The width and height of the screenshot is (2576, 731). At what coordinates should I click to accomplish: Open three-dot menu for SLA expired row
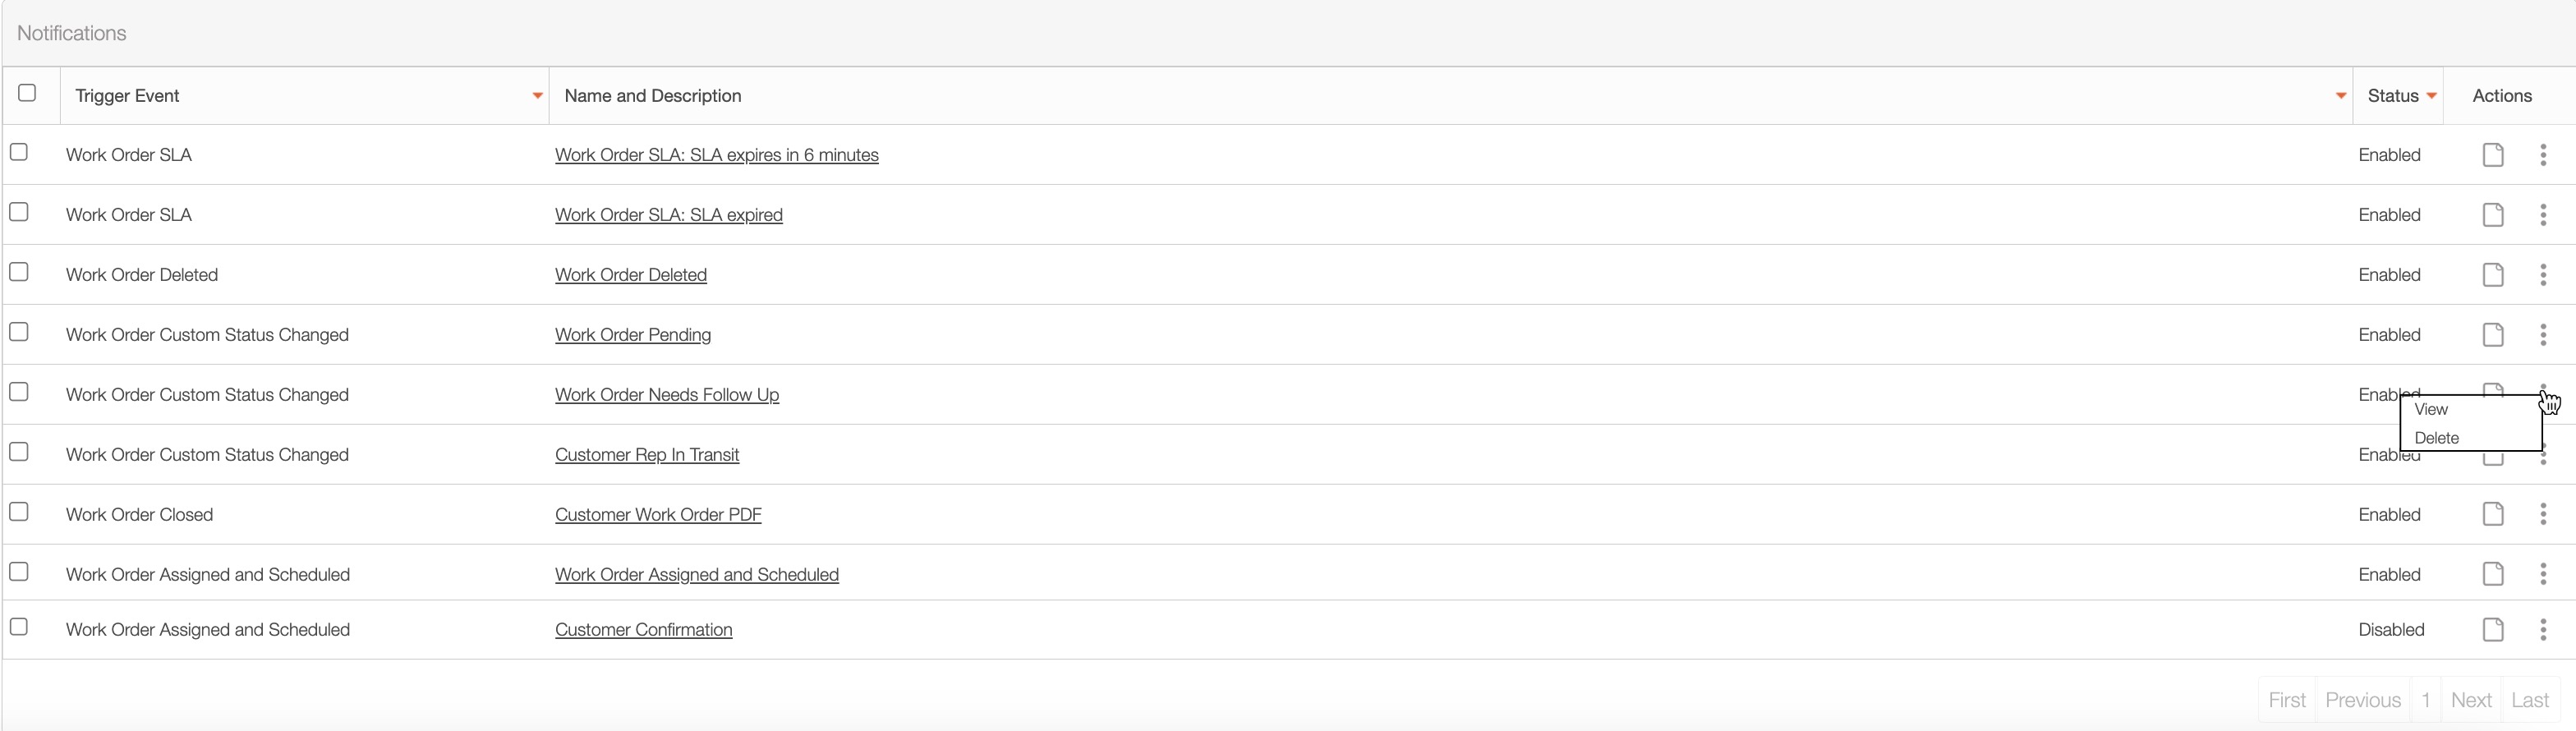pyautogui.click(x=2543, y=215)
